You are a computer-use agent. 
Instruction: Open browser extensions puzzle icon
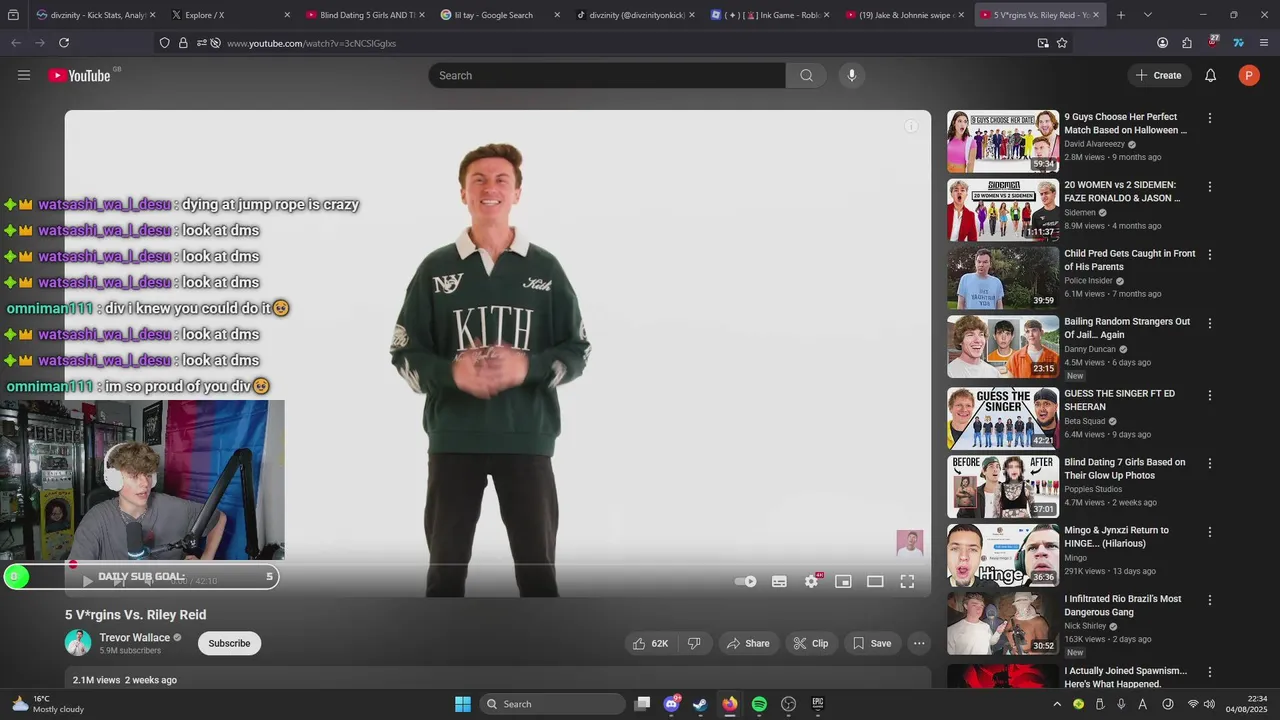(x=1187, y=43)
